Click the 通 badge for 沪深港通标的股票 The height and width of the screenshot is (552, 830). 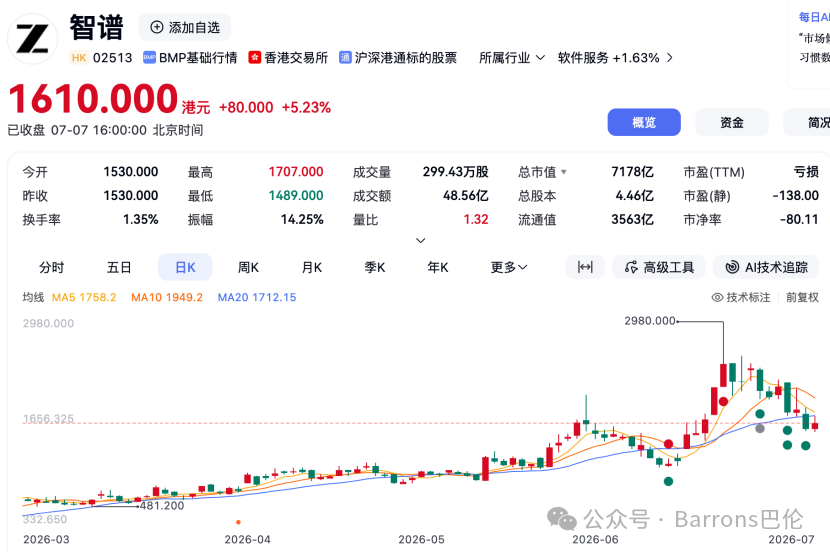coord(345,58)
